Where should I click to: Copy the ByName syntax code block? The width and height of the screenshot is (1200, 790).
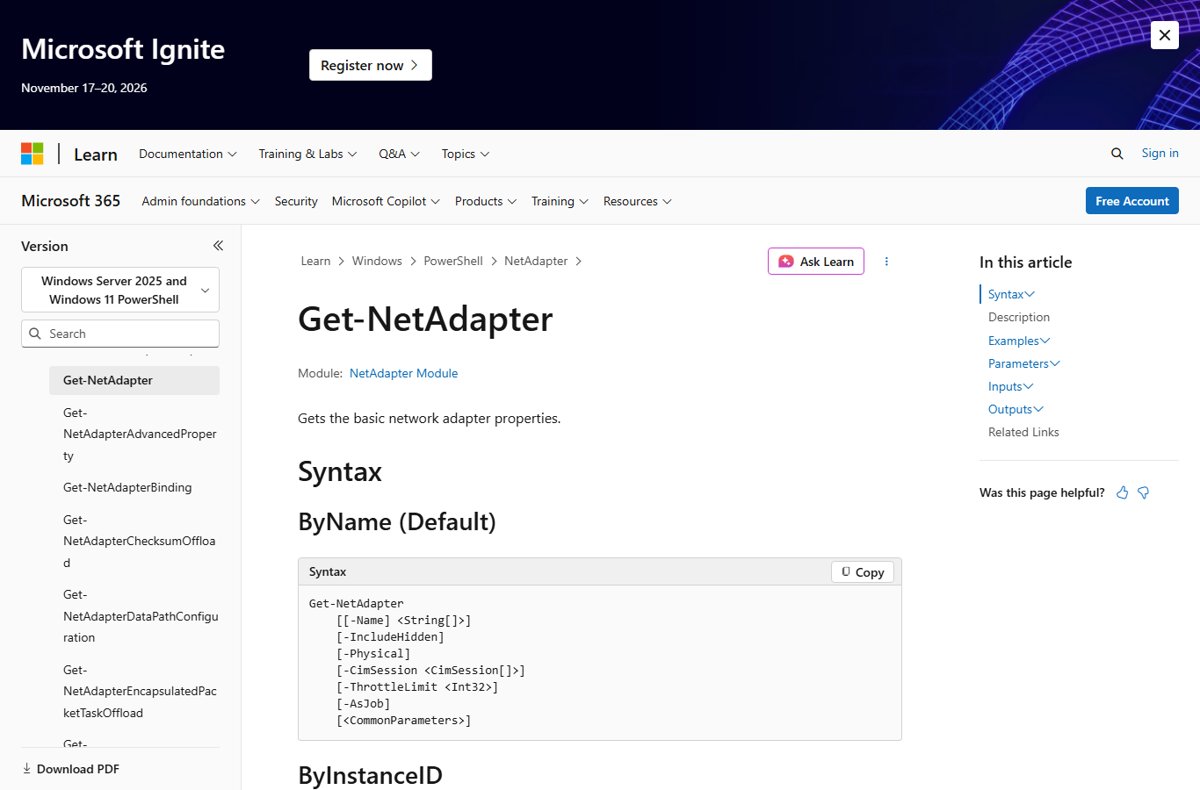863,572
